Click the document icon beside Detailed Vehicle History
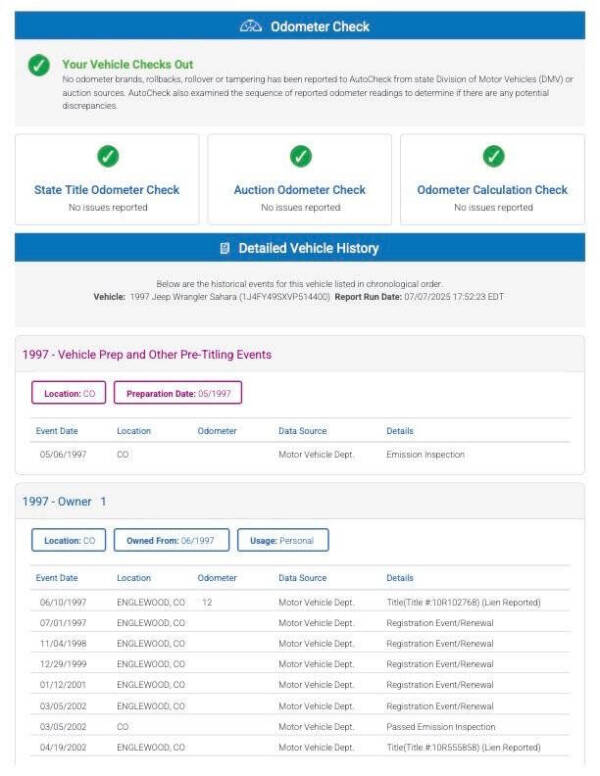This screenshot has width=600, height=776. (x=225, y=248)
